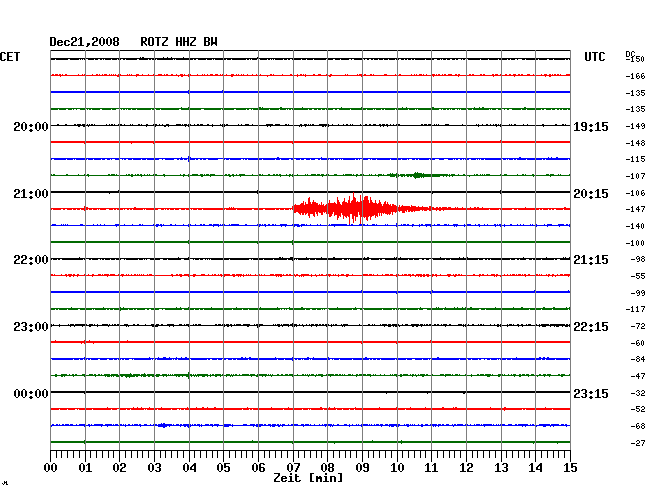The image size is (650, 494).
Task: Click the DC value -149
Action: (x=635, y=126)
